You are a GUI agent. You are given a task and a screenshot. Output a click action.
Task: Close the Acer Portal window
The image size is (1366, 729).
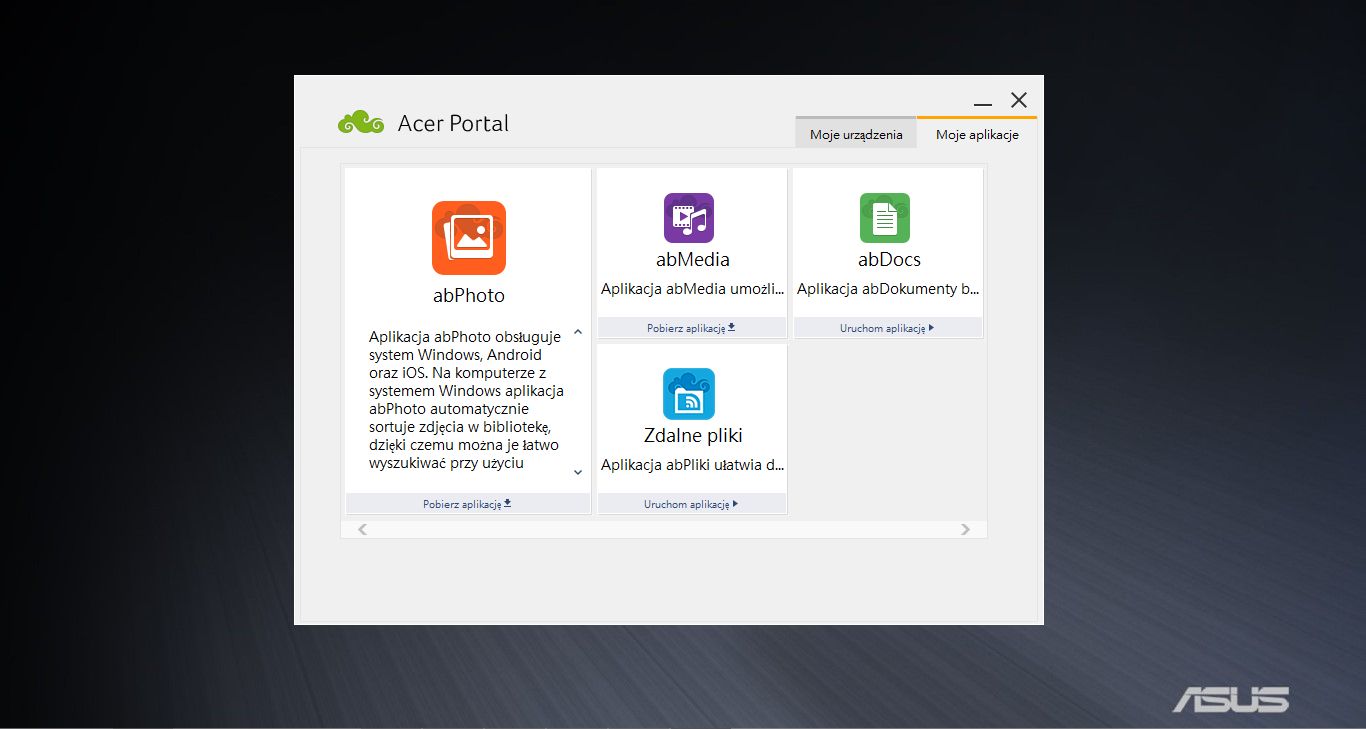point(1019,100)
